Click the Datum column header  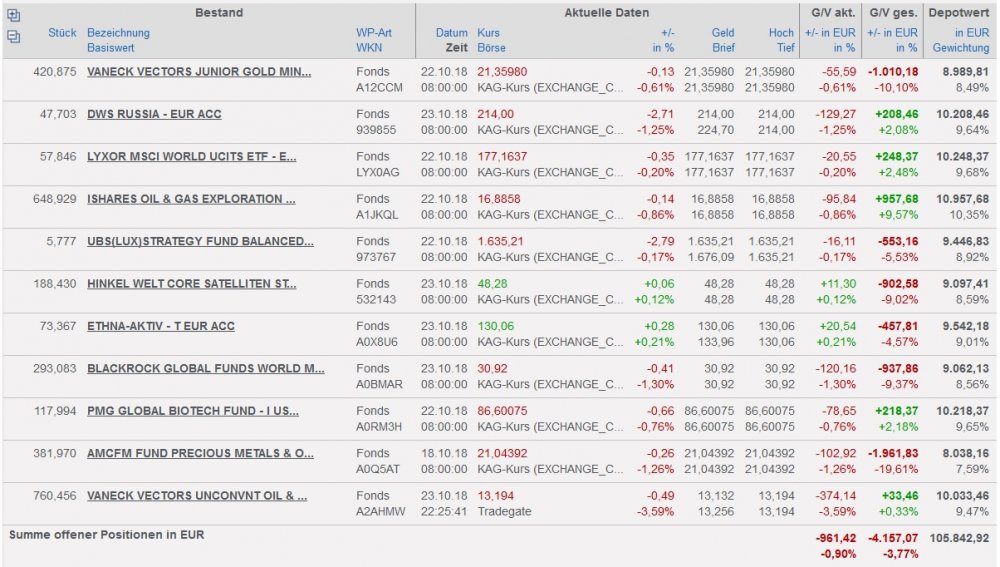452,33
